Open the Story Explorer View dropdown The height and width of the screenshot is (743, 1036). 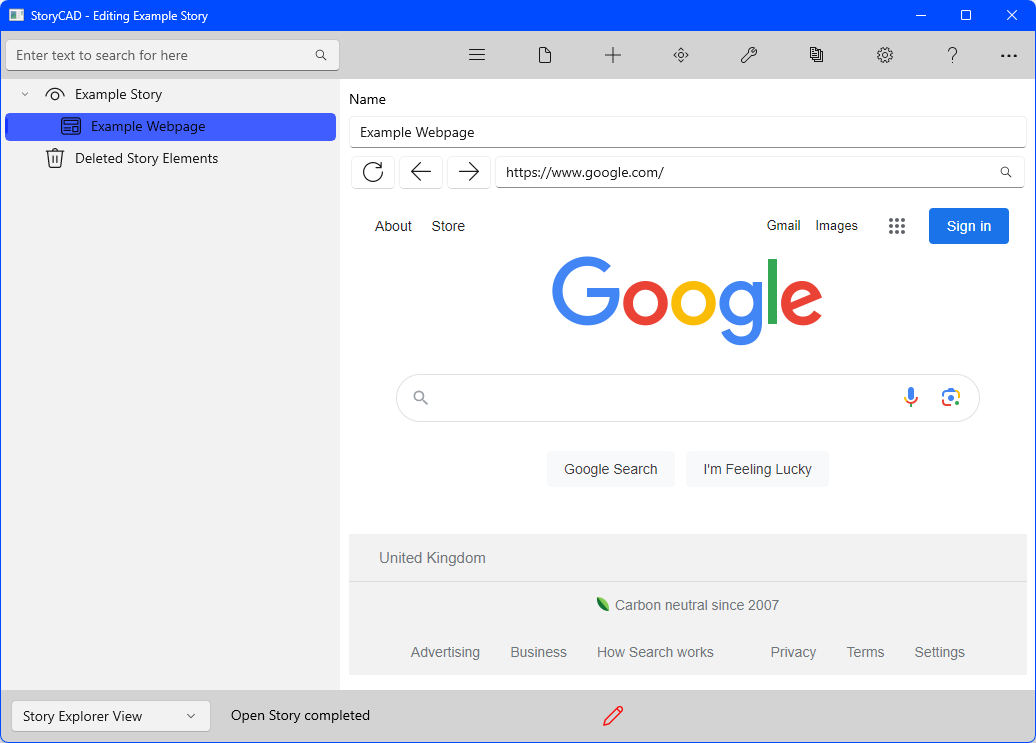click(x=111, y=716)
